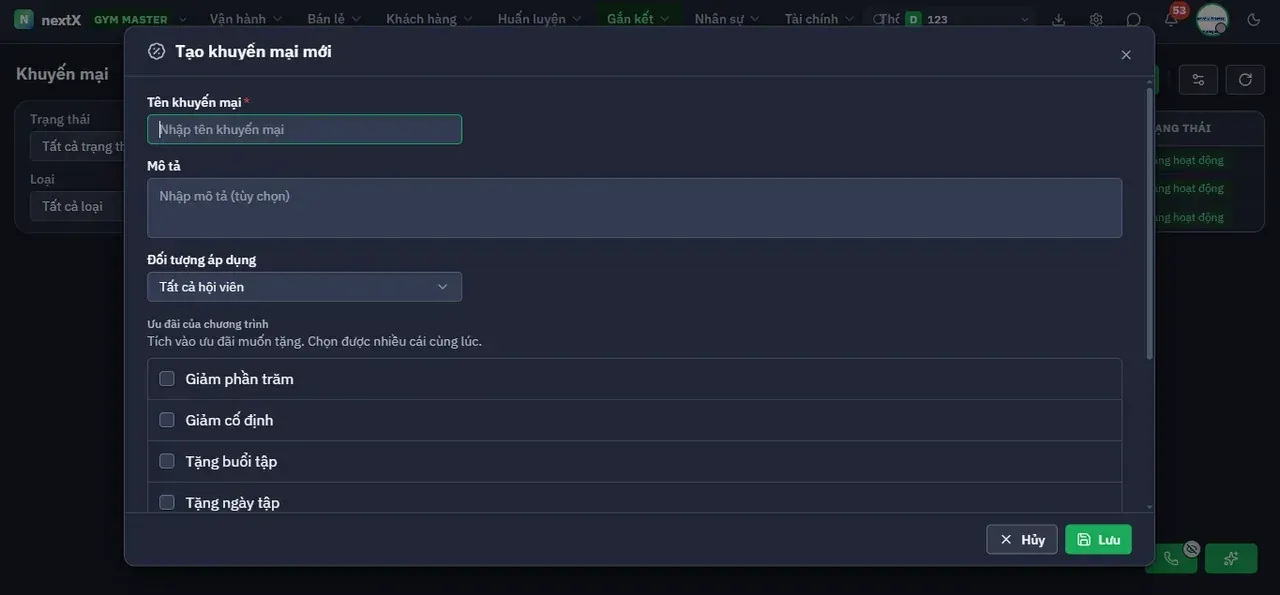Screen dimensions: 1280x595
Task: Click the nextX logo icon
Action: pos(23,19)
